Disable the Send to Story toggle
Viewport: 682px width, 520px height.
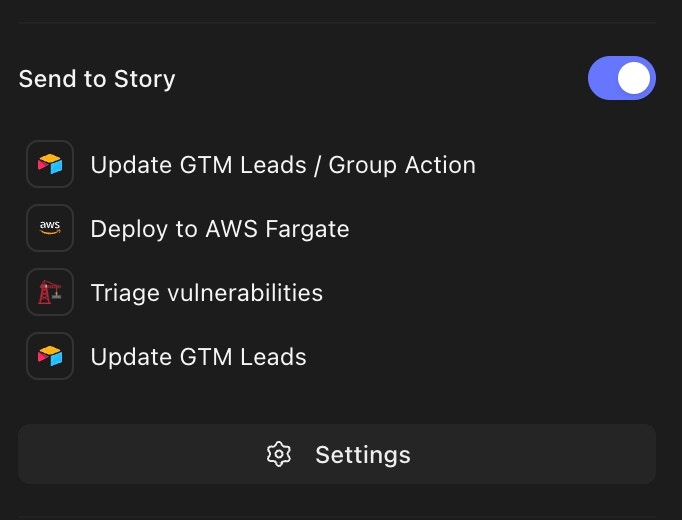[622, 78]
